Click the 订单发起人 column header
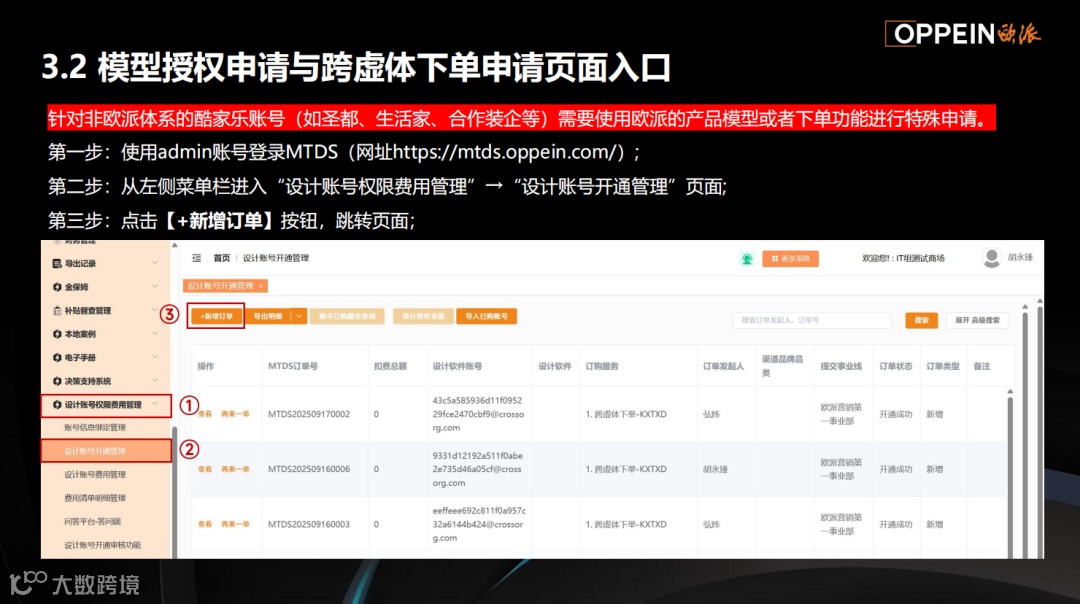1080x604 pixels. pos(723,366)
